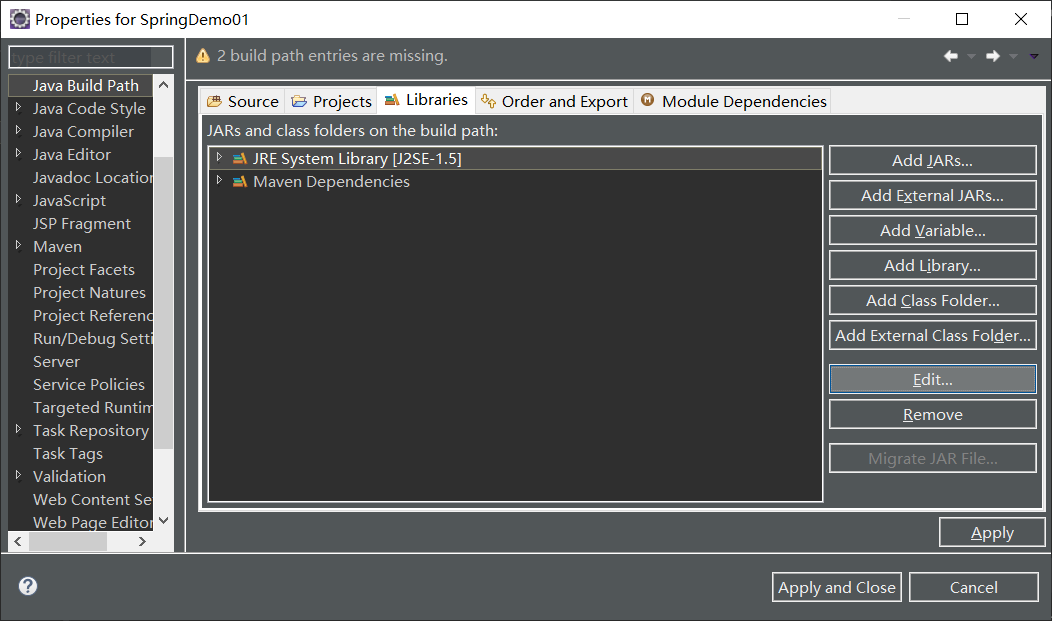This screenshot has width=1052, height=621.
Task: Click the Add JARs... button
Action: [x=933, y=160]
